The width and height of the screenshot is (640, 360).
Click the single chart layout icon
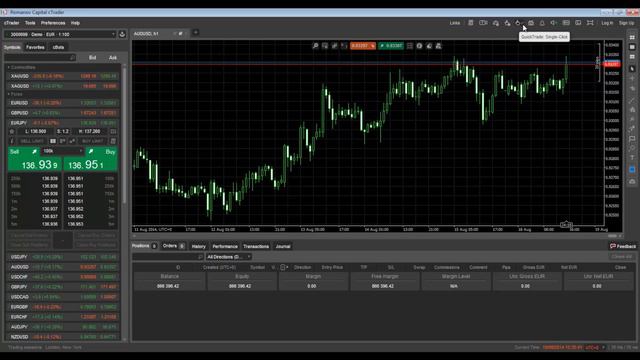(632, 47)
